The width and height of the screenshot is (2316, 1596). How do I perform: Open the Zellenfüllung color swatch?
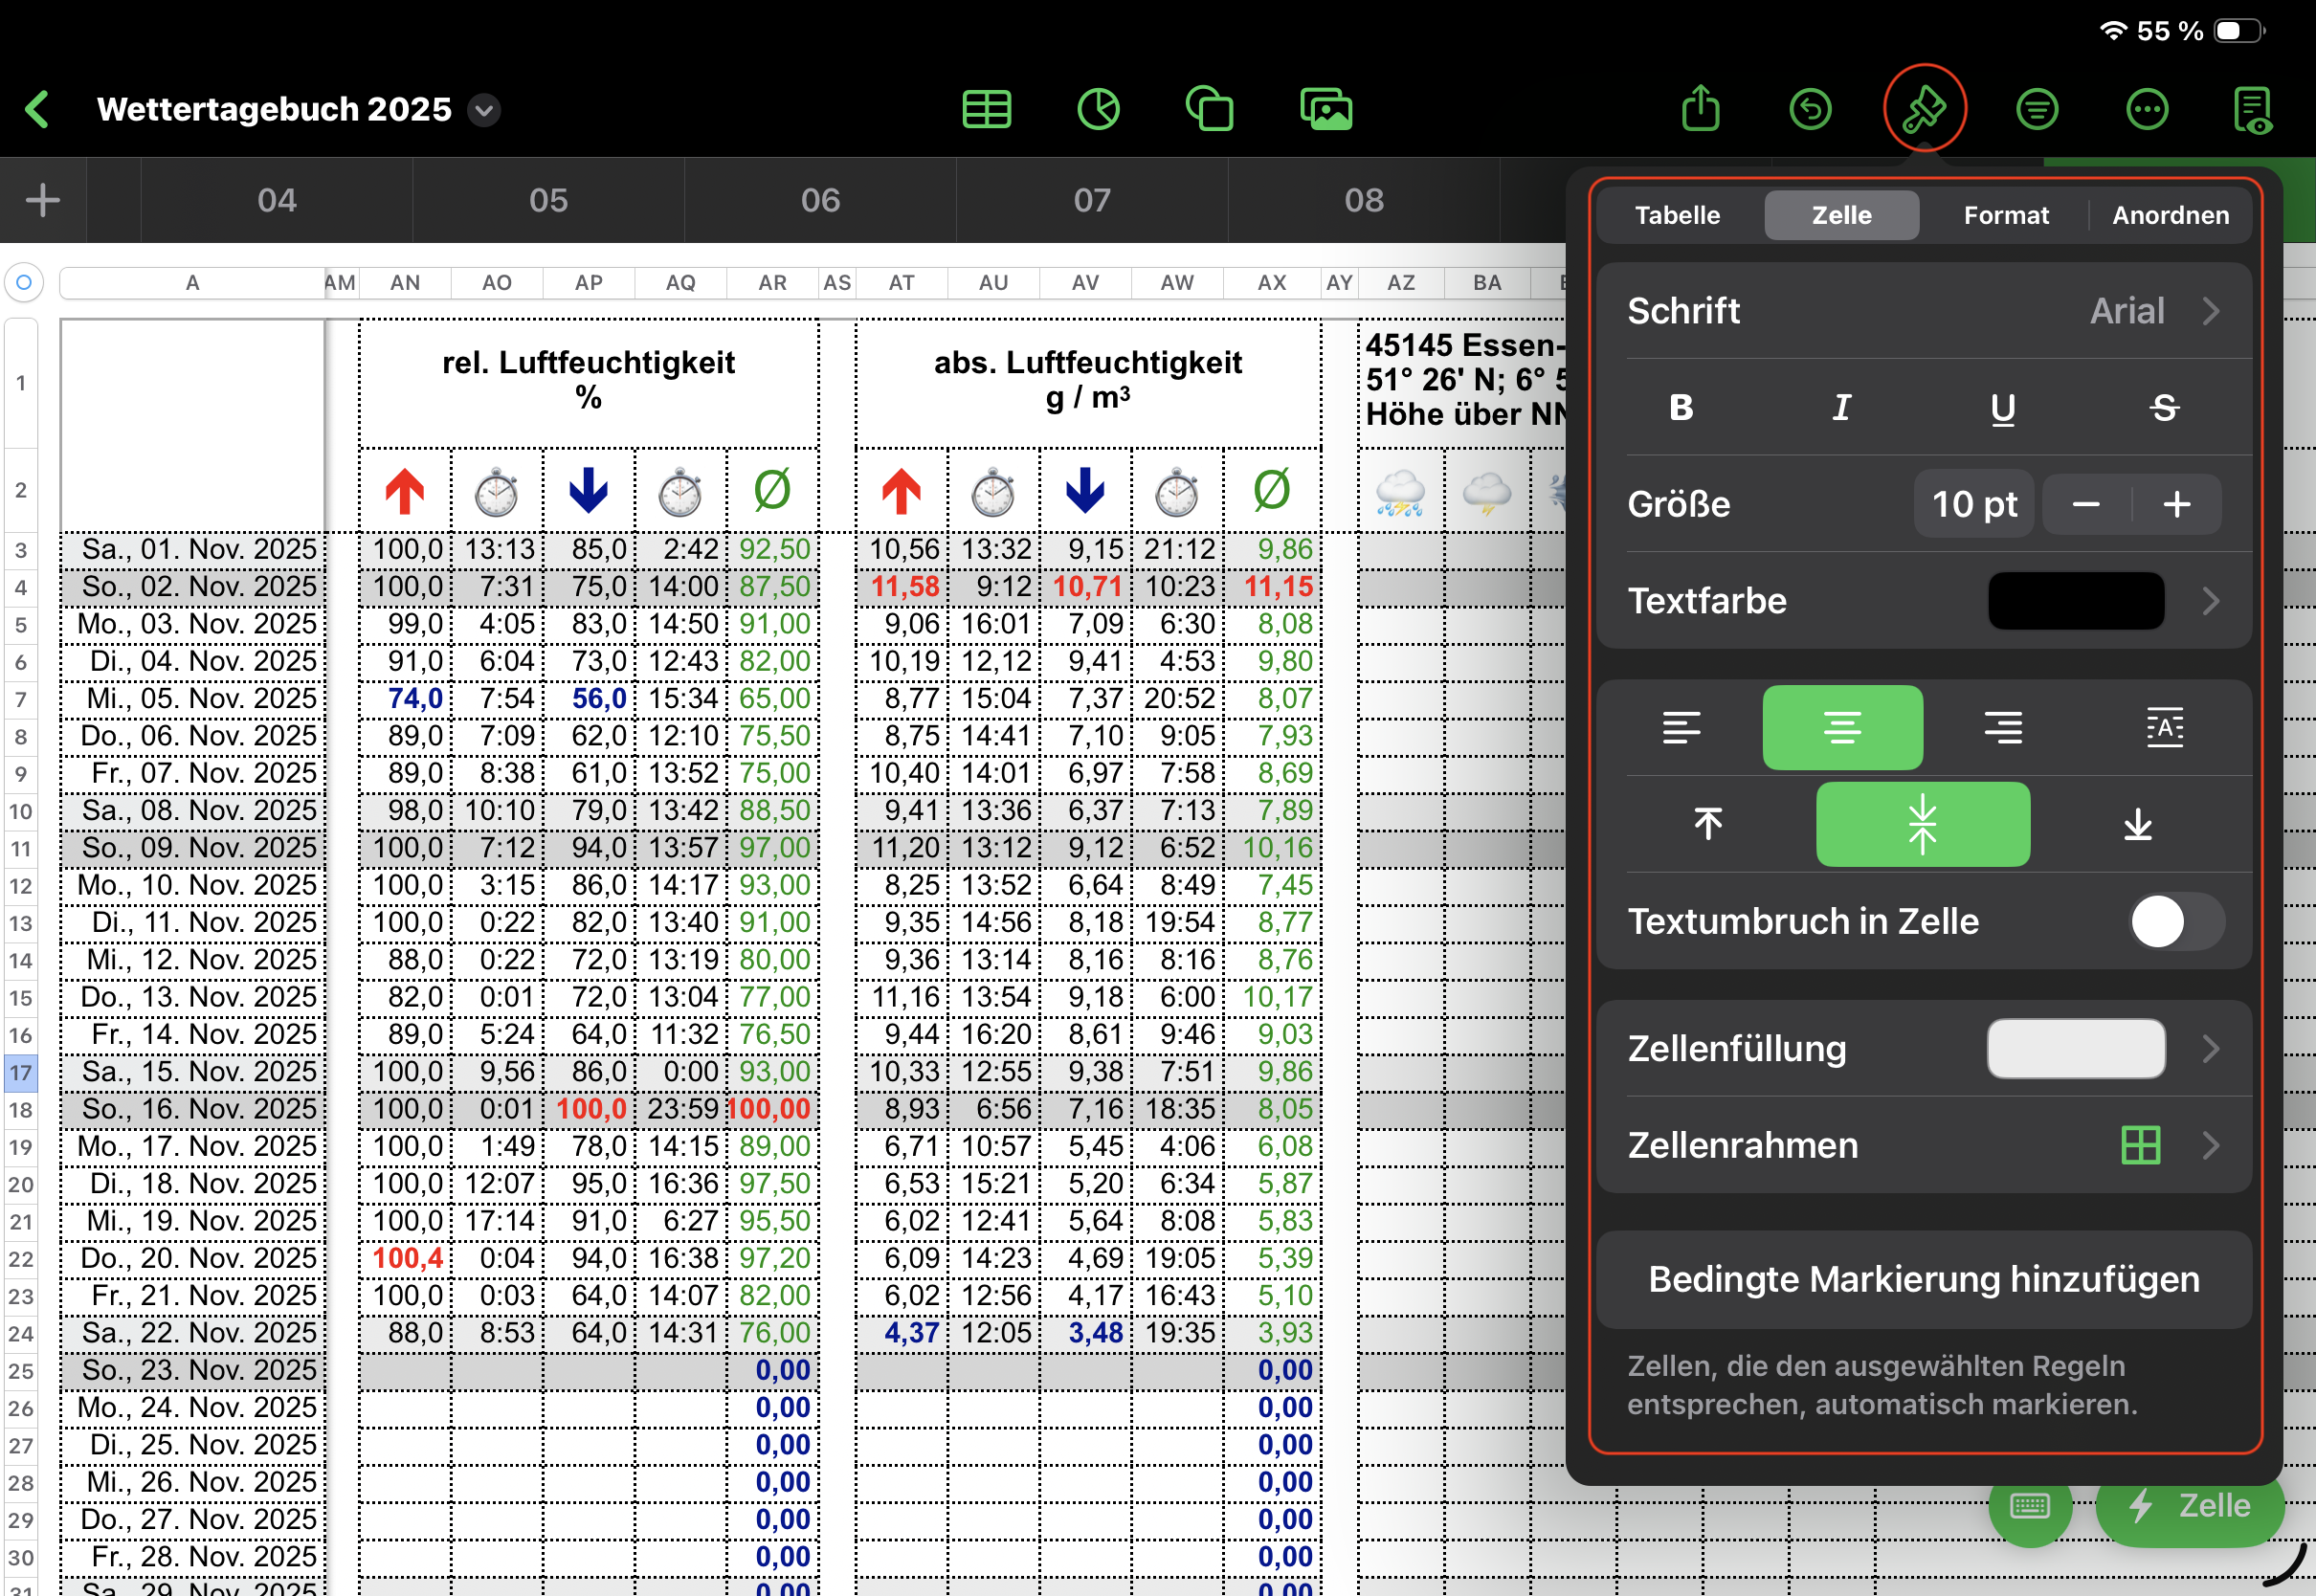pyautogui.click(x=2076, y=1048)
